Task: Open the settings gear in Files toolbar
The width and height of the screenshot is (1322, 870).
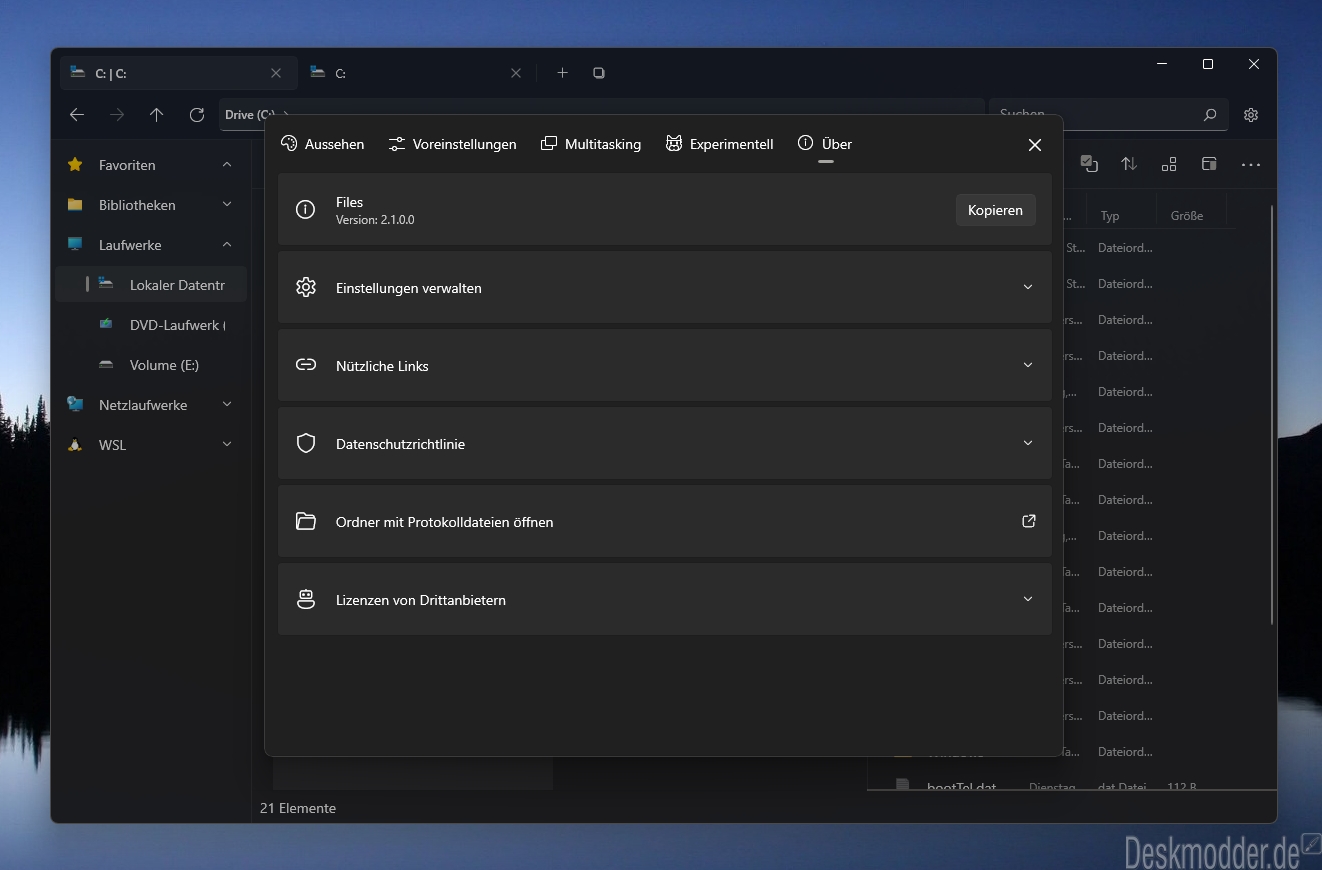Action: pos(1251,115)
